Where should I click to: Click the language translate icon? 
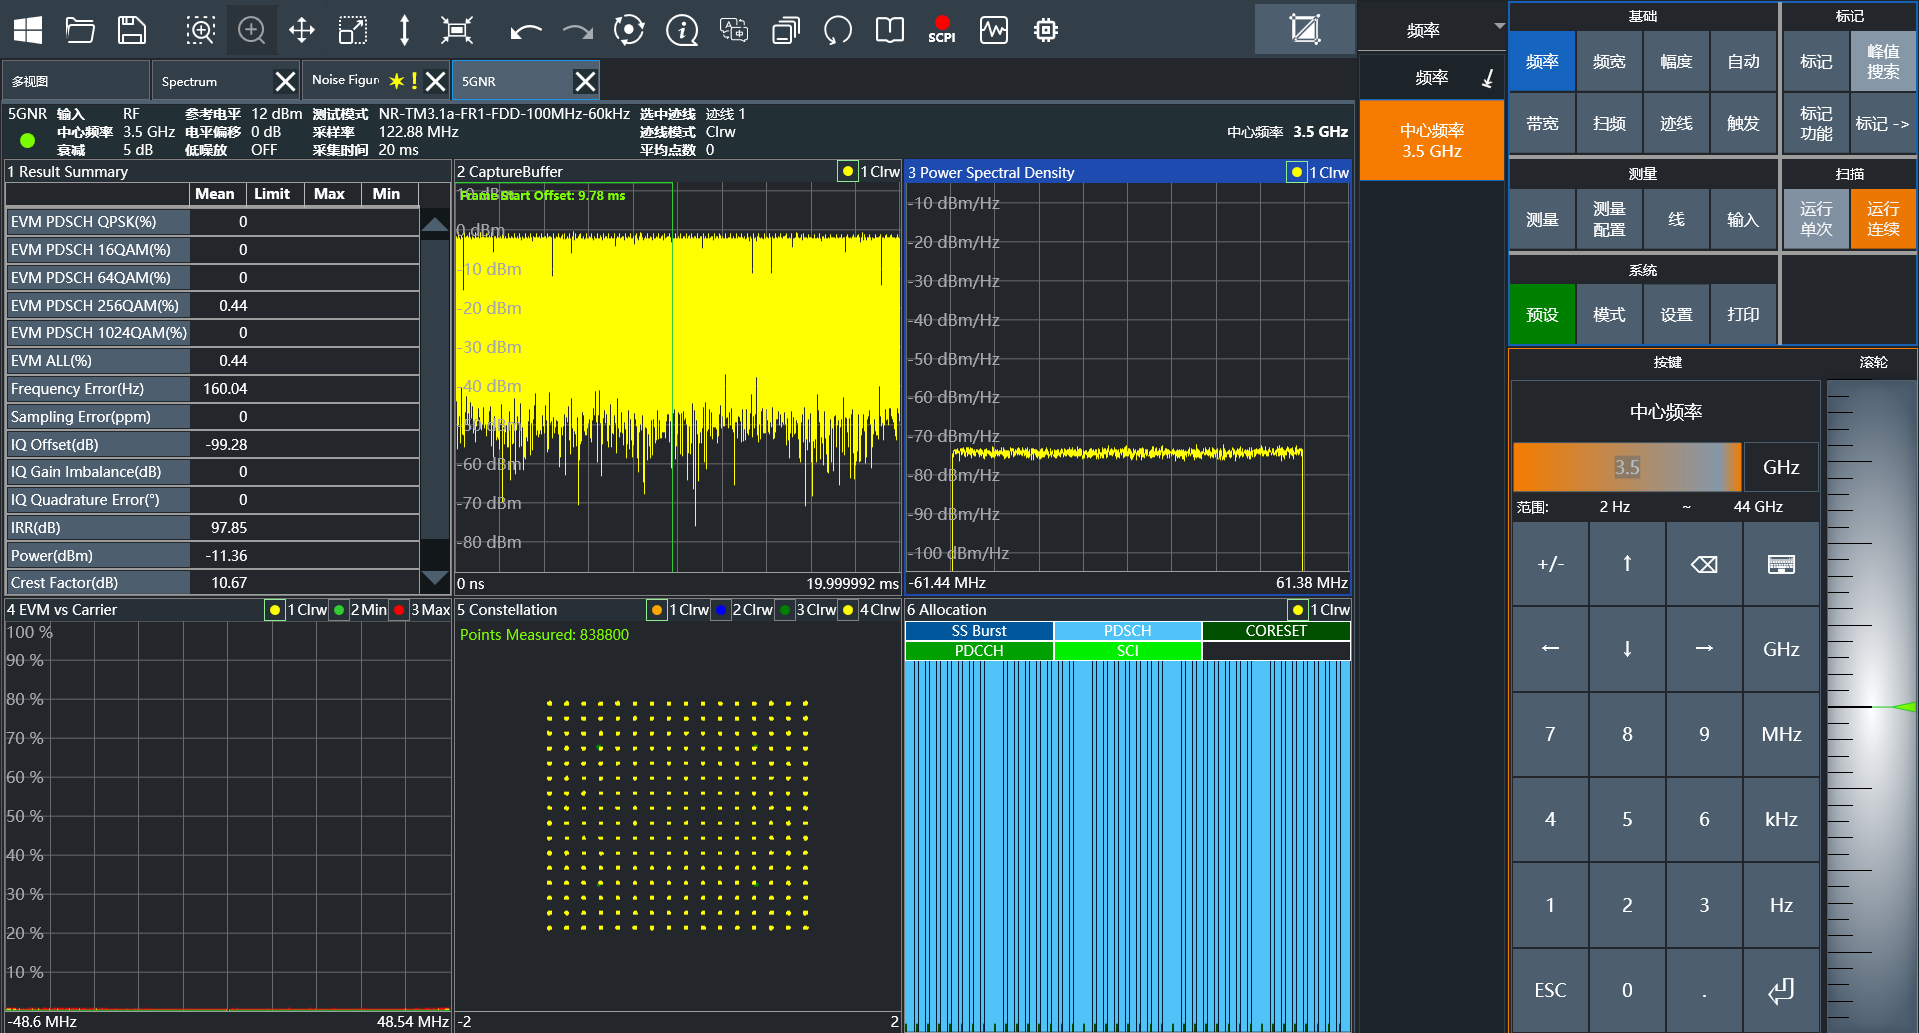pos(734,30)
